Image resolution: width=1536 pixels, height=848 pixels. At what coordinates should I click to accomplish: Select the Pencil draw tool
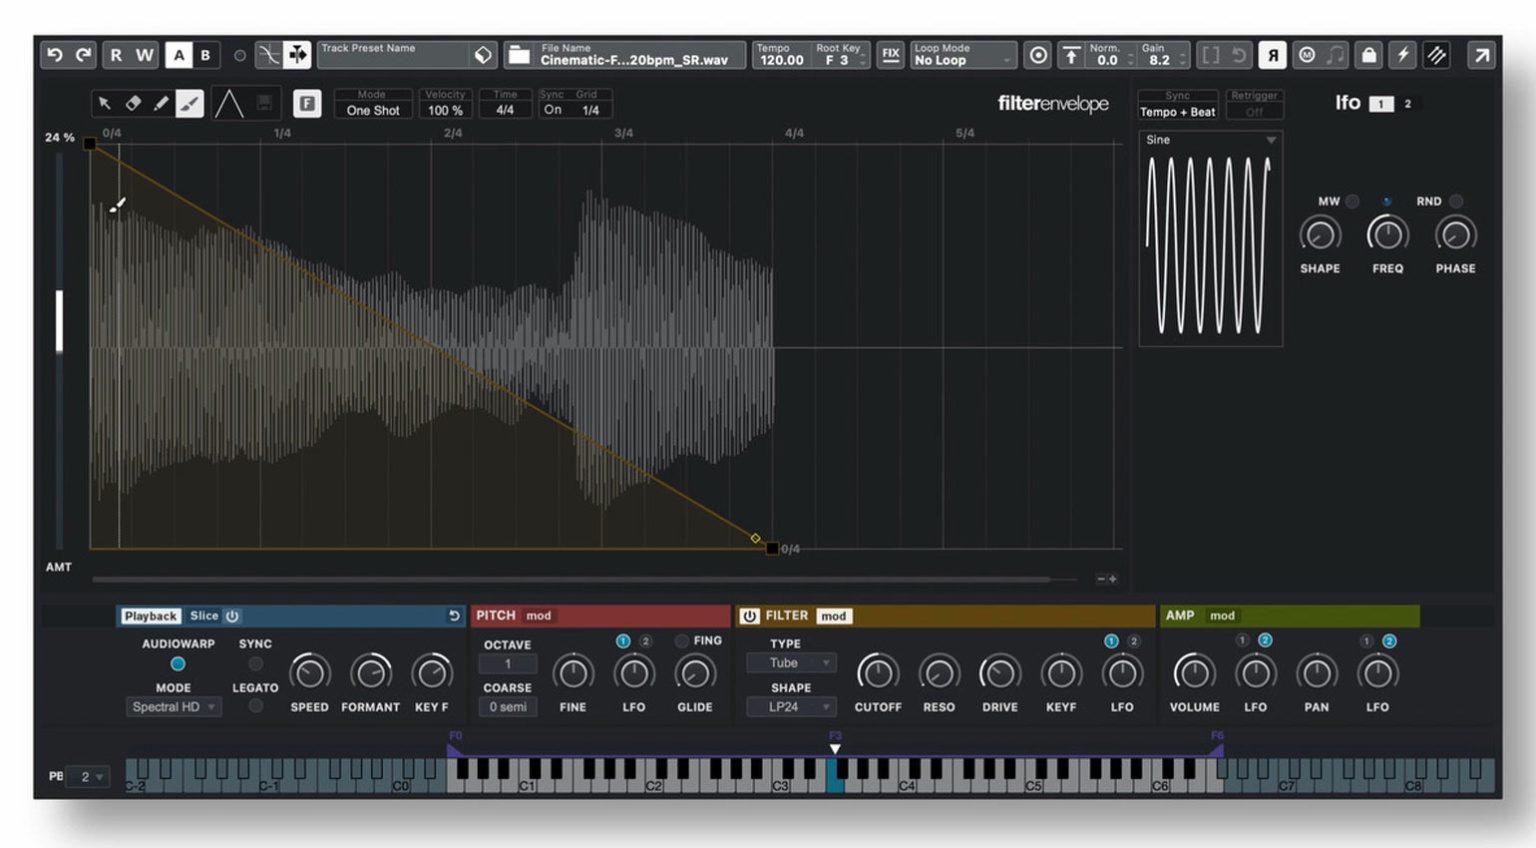161,103
